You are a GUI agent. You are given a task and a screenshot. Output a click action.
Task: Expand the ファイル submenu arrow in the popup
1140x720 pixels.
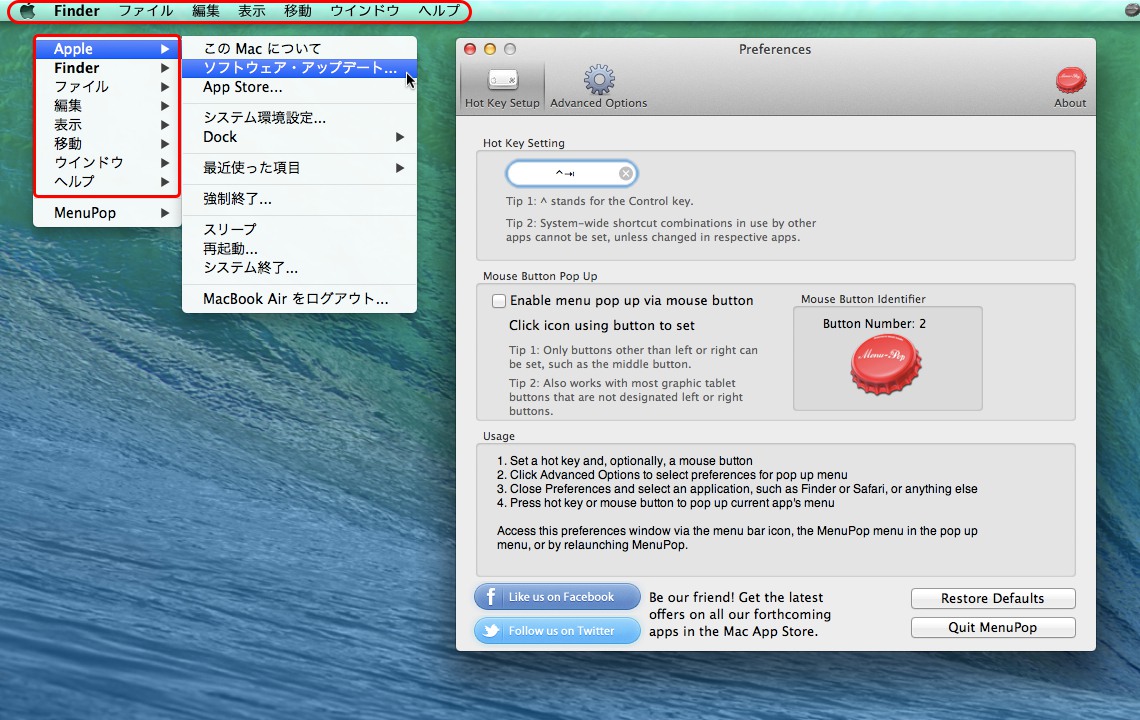pyautogui.click(x=165, y=87)
